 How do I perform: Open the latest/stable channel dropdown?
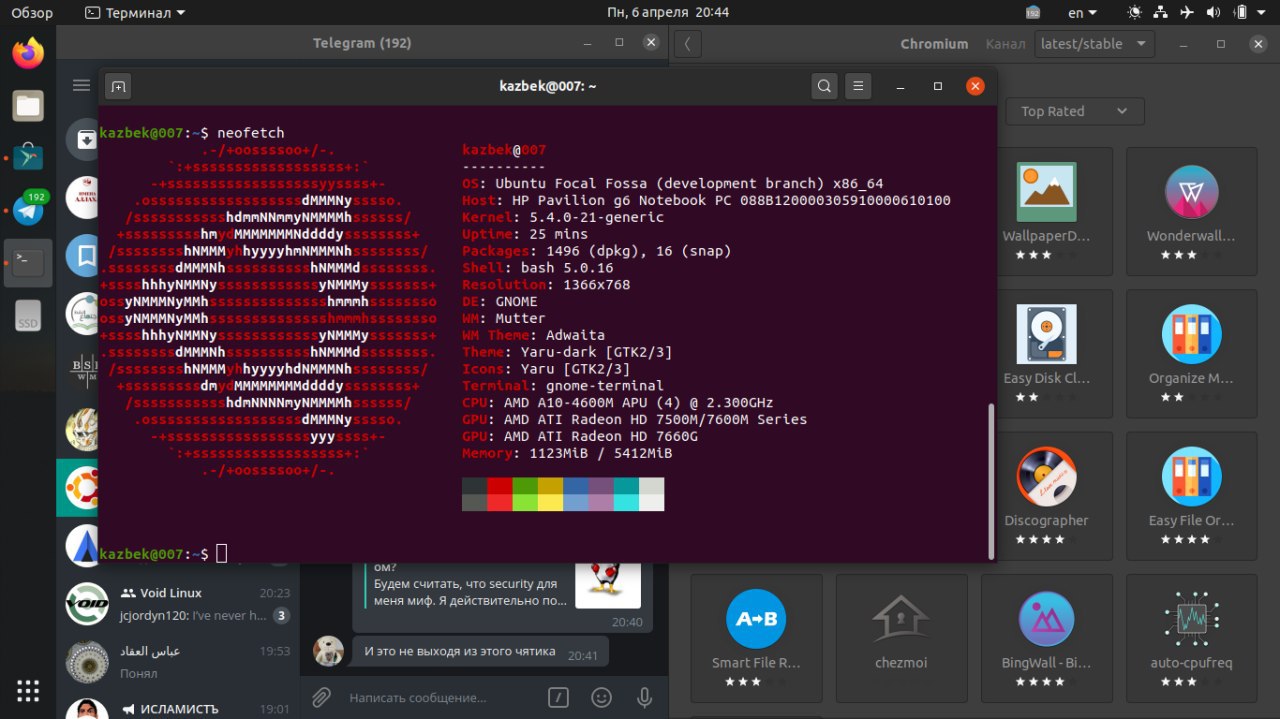point(1094,44)
